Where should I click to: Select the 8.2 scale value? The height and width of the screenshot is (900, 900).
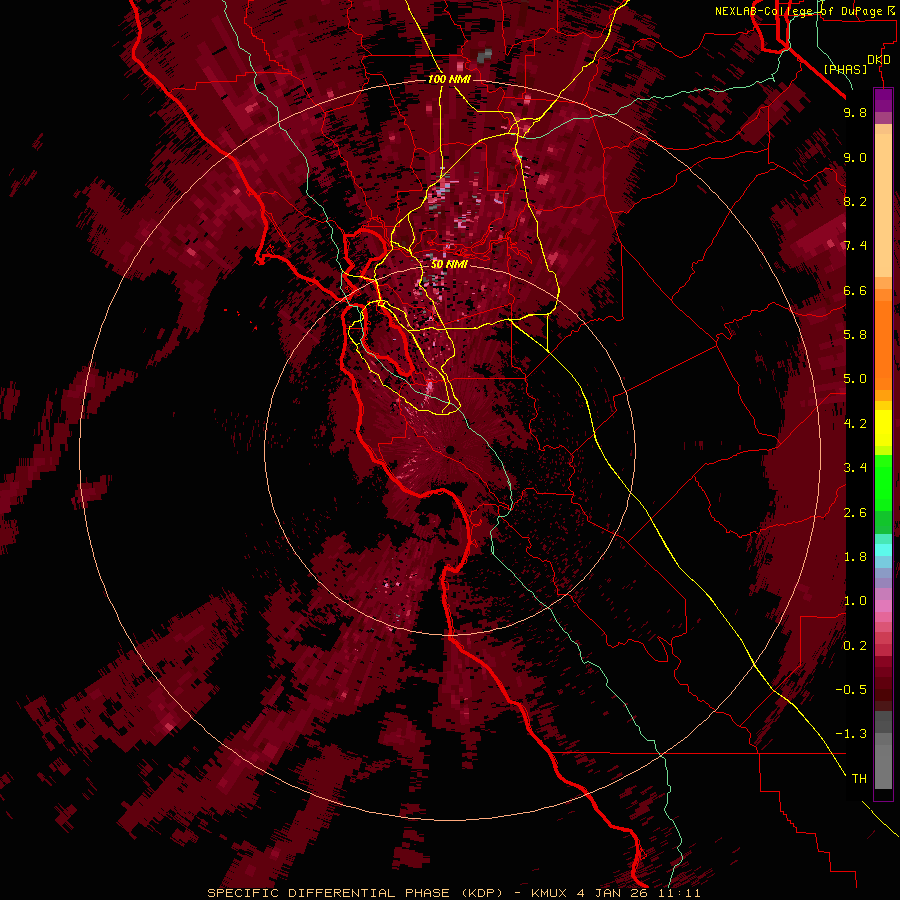coord(855,201)
